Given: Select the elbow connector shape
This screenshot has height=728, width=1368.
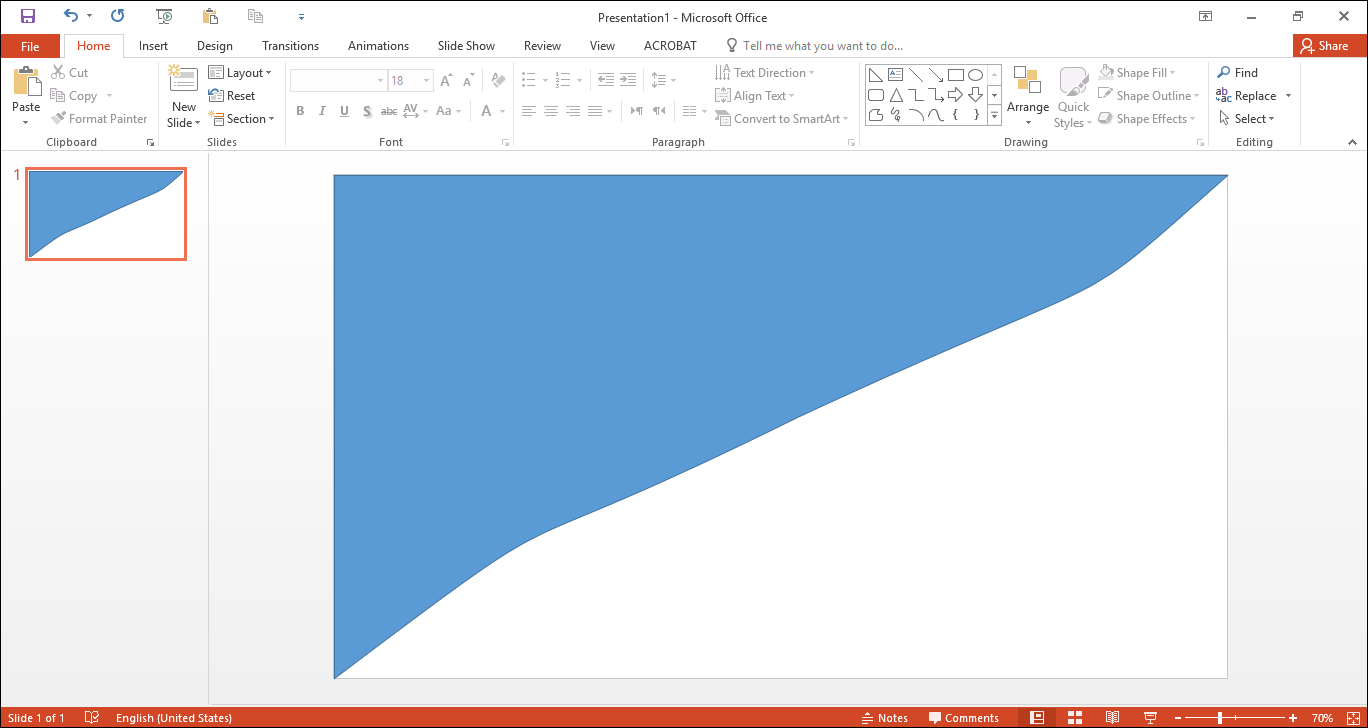Looking at the screenshot, I should point(915,95).
